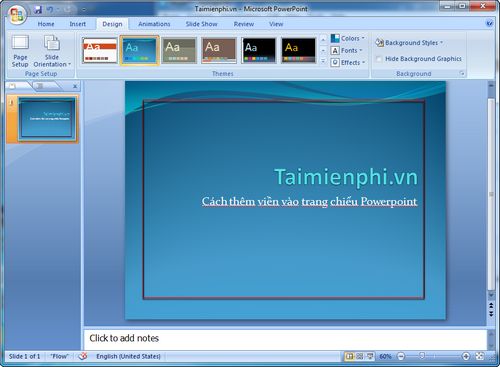Open the theme Colors dropdown
This screenshot has width=500, height=367.
point(348,38)
